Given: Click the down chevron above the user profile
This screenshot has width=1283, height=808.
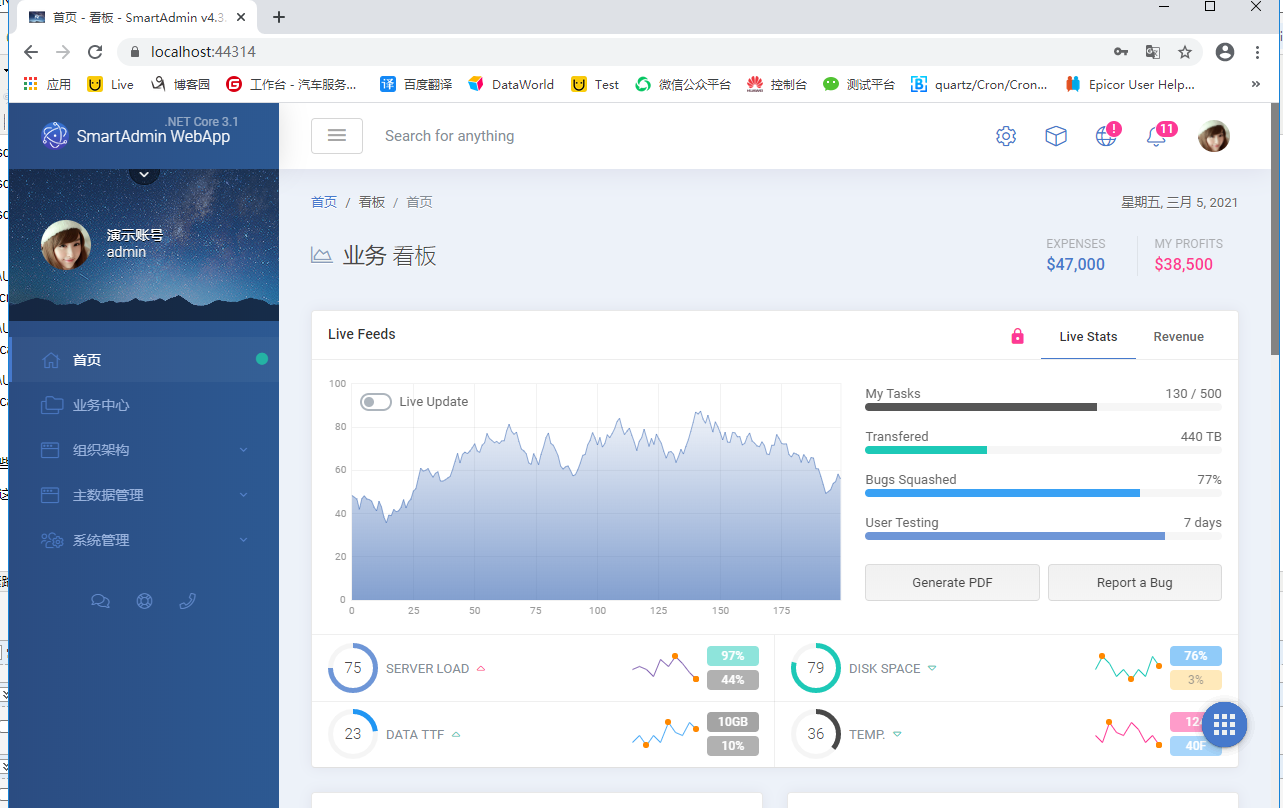Looking at the screenshot, I should pyautogui.click(x=144, y=173).
